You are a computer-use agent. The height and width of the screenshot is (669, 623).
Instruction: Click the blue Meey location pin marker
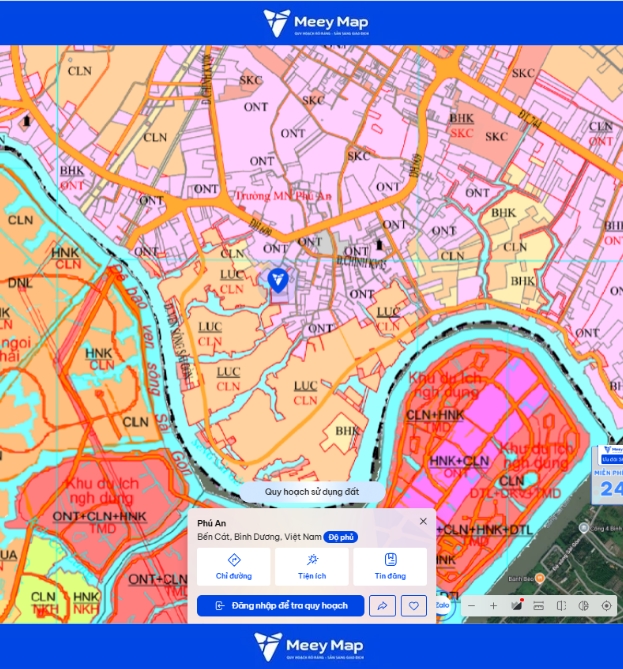[x=278, y=281]
